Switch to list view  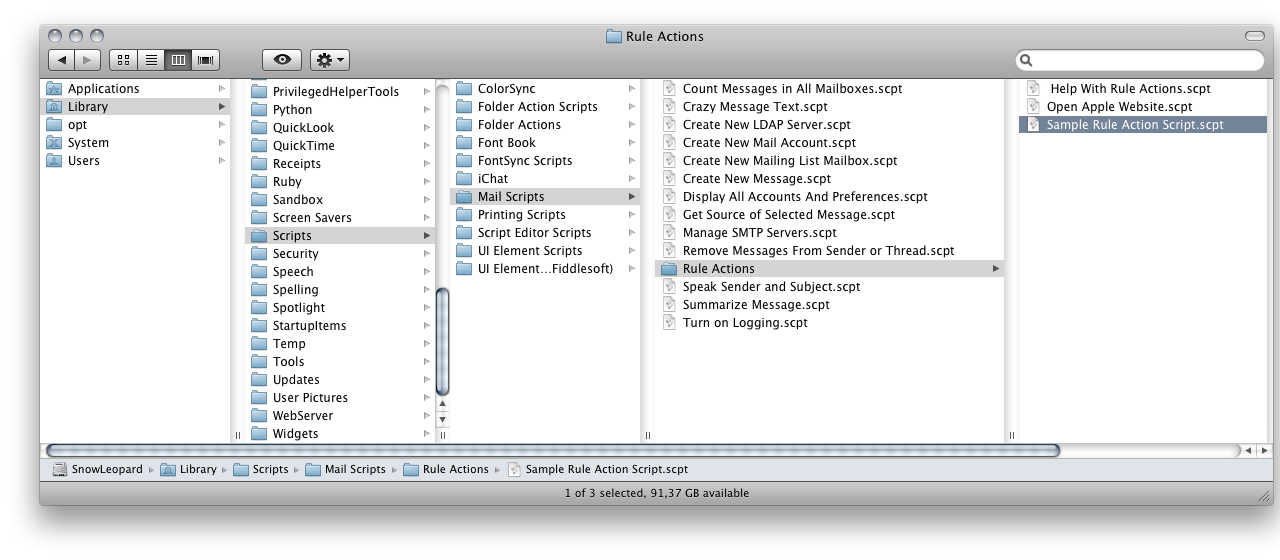pos(151,60)
